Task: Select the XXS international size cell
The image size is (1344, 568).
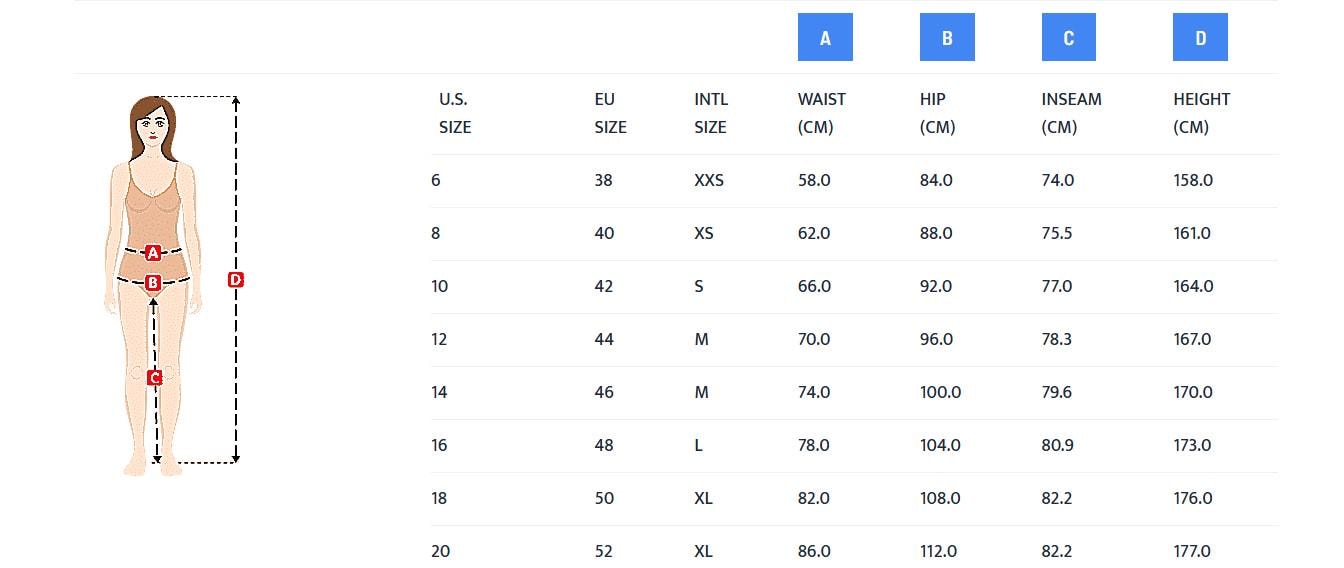Action: (709, 181)
